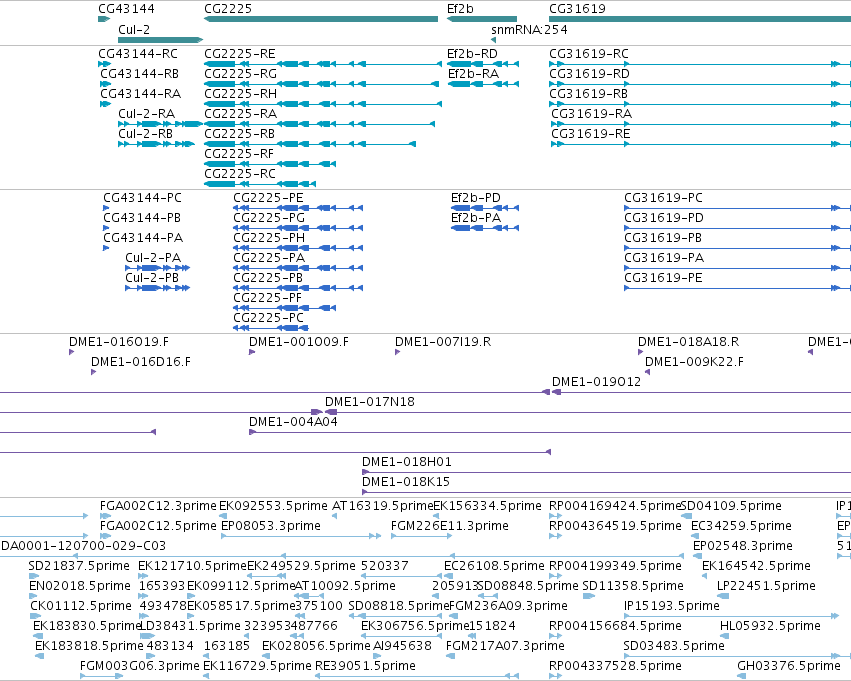Select protein CG2225-PH
The height and width of the screenshot is (681, 851).
click(269, 238)
